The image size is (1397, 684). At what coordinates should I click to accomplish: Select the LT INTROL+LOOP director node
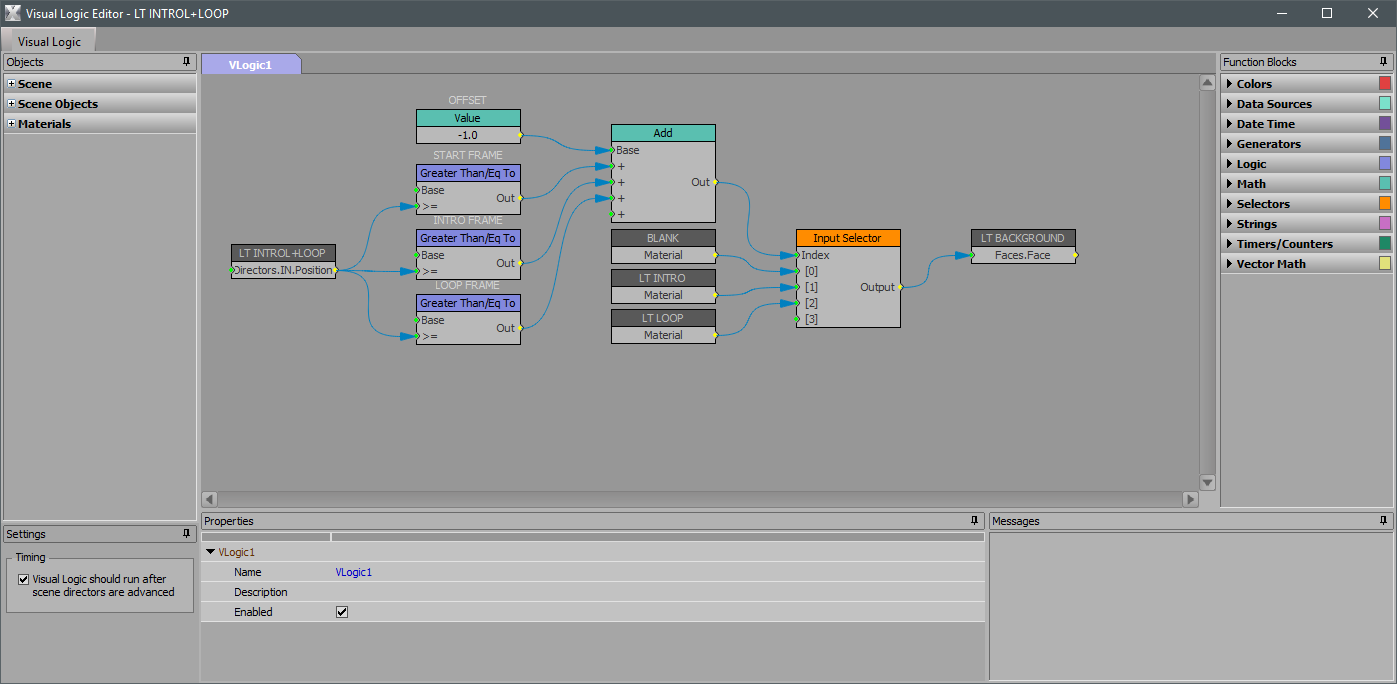282,253
